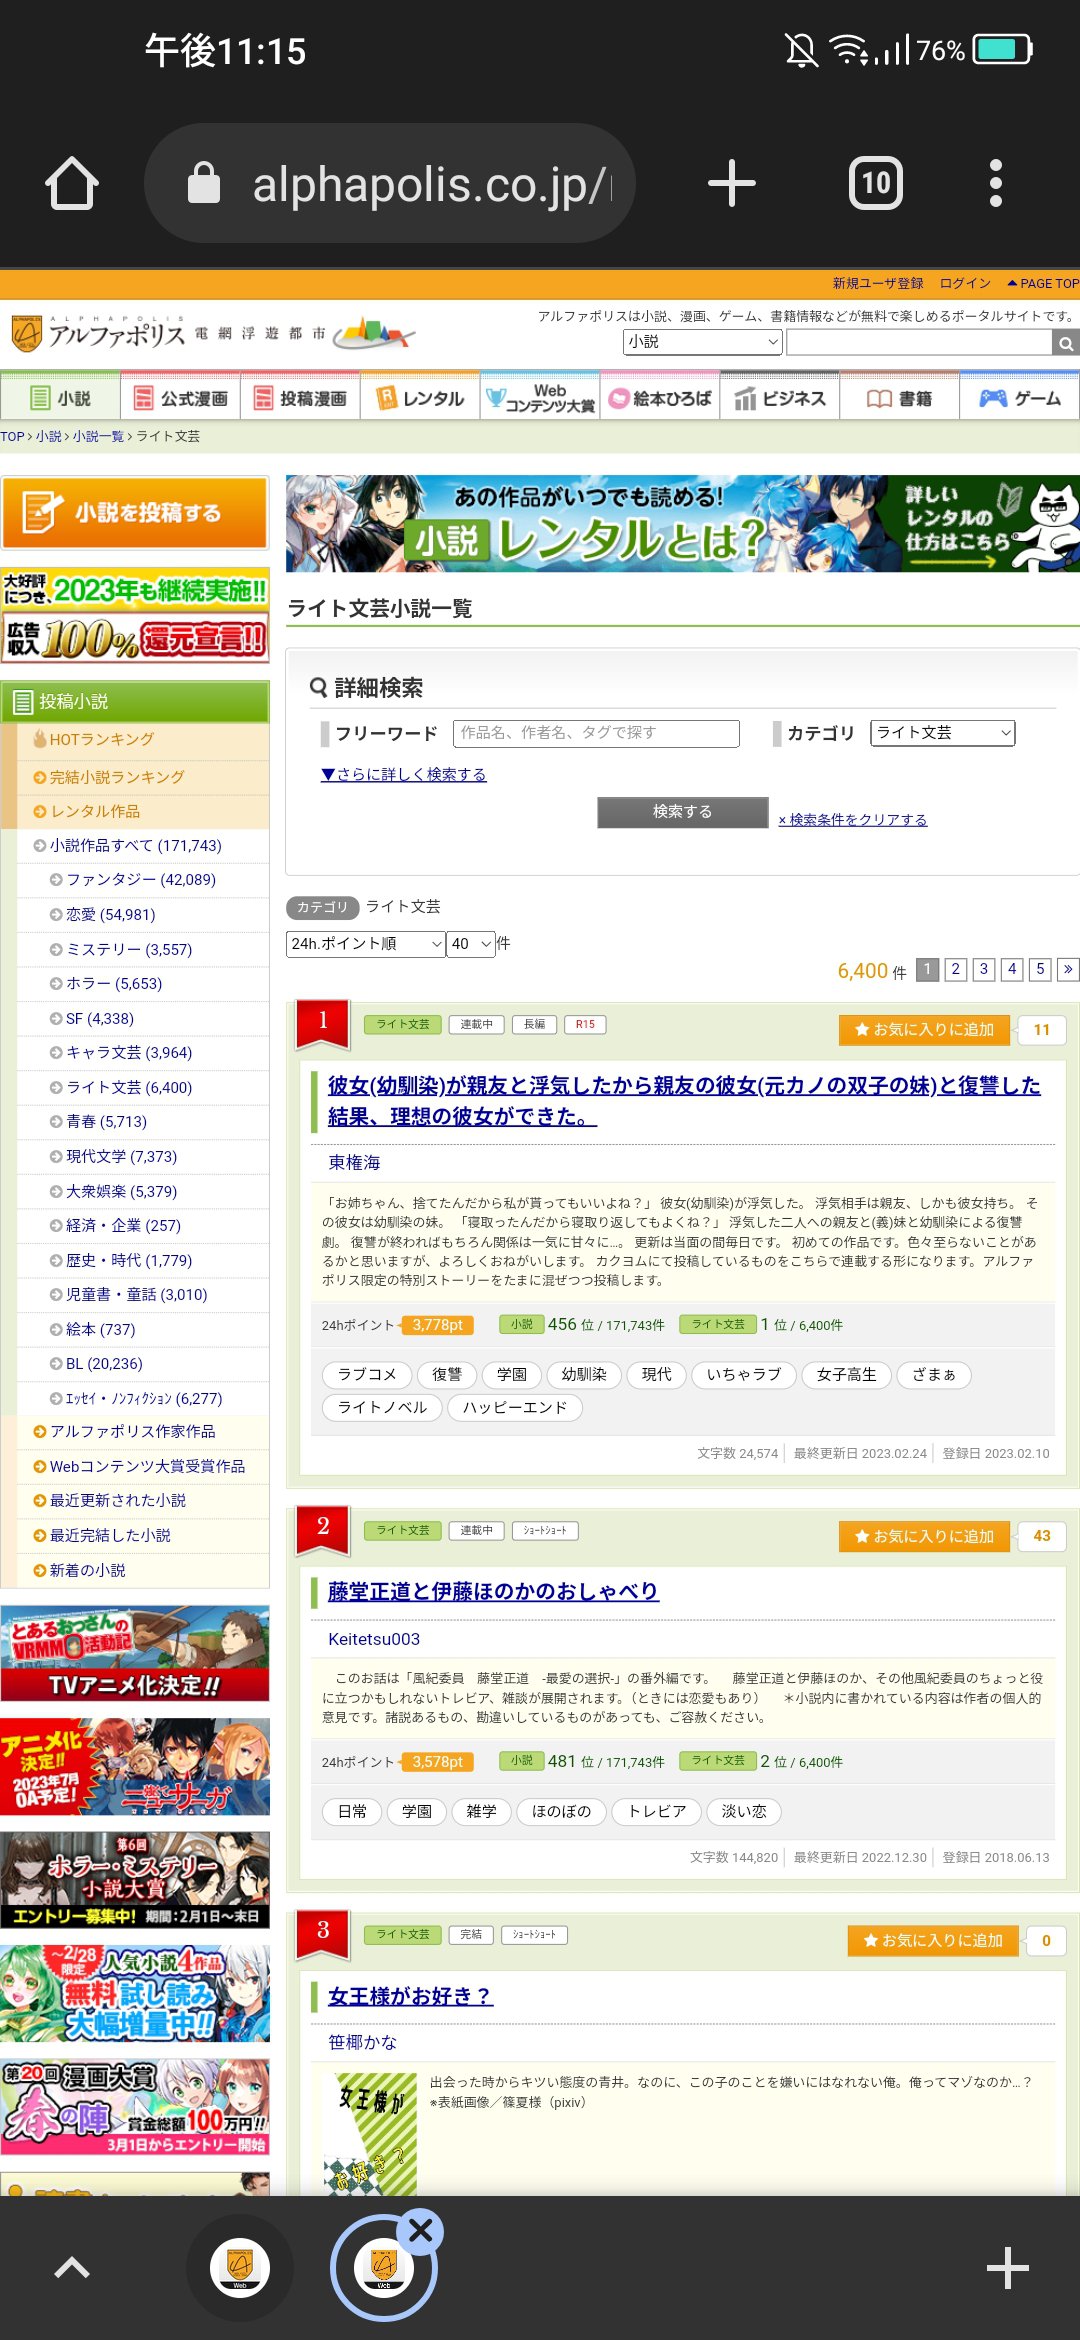Open the tab switcher showing 10 tabs
This screenshot has height=2340, width=1080.
(x=875, y=184)
